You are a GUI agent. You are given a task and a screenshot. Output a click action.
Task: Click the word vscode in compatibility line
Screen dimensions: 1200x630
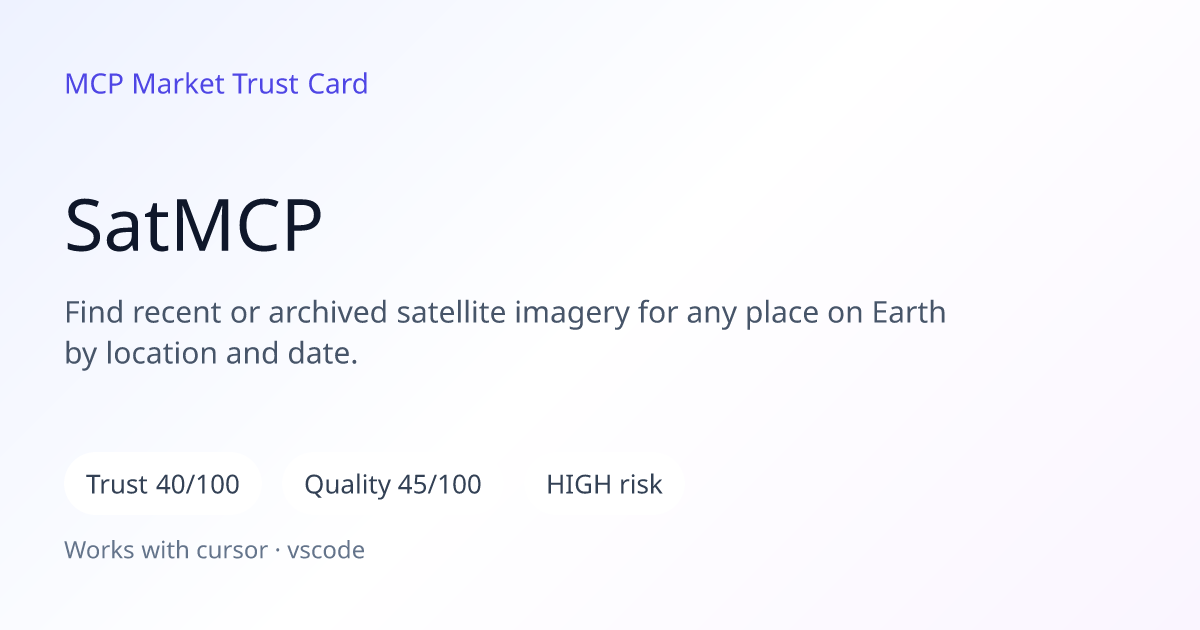(x=326, y=550)
